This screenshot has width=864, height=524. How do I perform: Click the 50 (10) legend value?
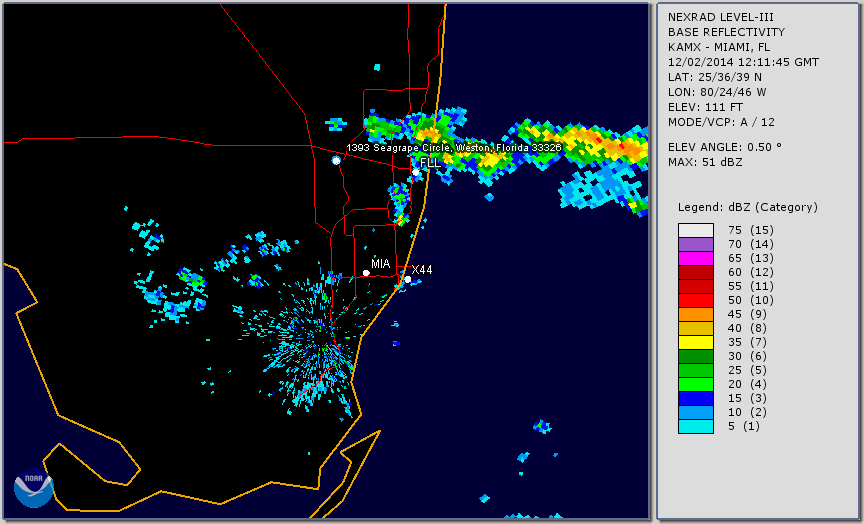(750, 300)
